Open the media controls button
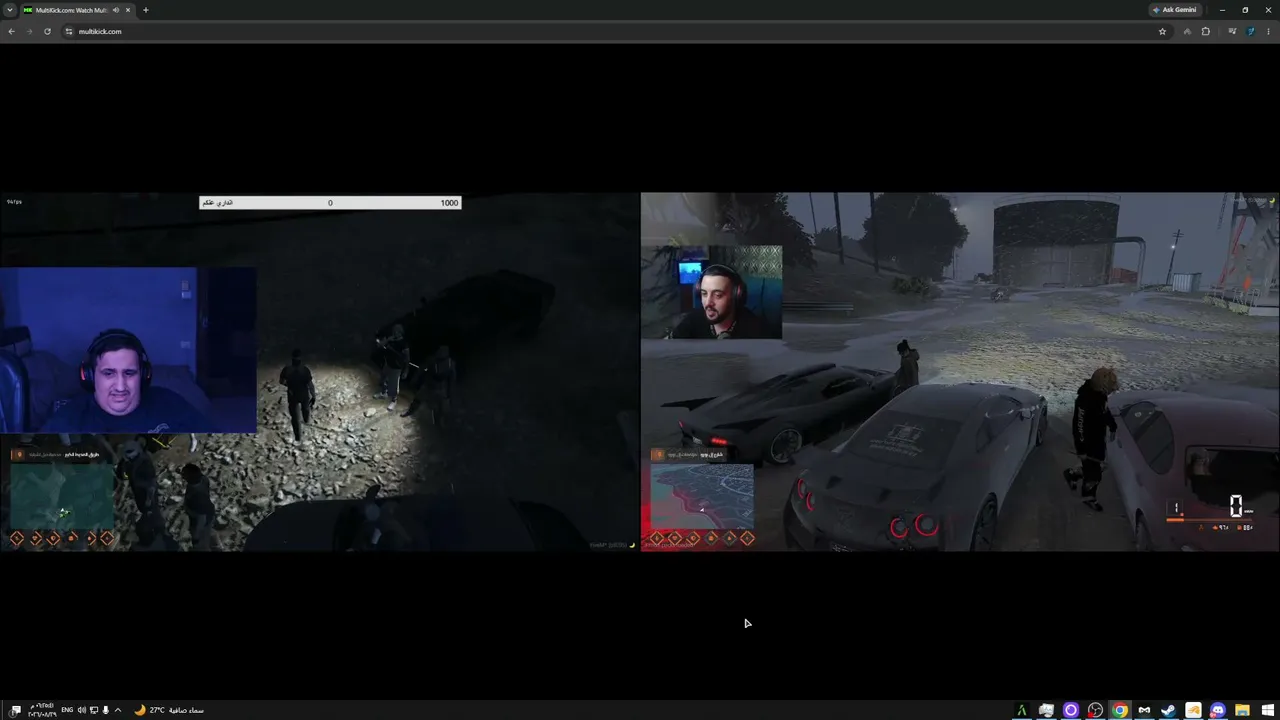 (1232, 31)
